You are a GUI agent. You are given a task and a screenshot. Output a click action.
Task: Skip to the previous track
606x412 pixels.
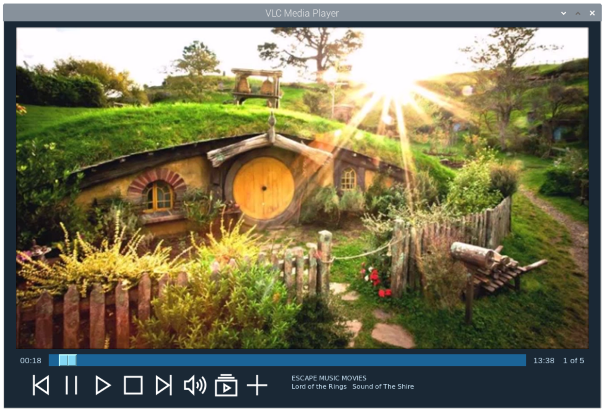[x=41, y=385]
